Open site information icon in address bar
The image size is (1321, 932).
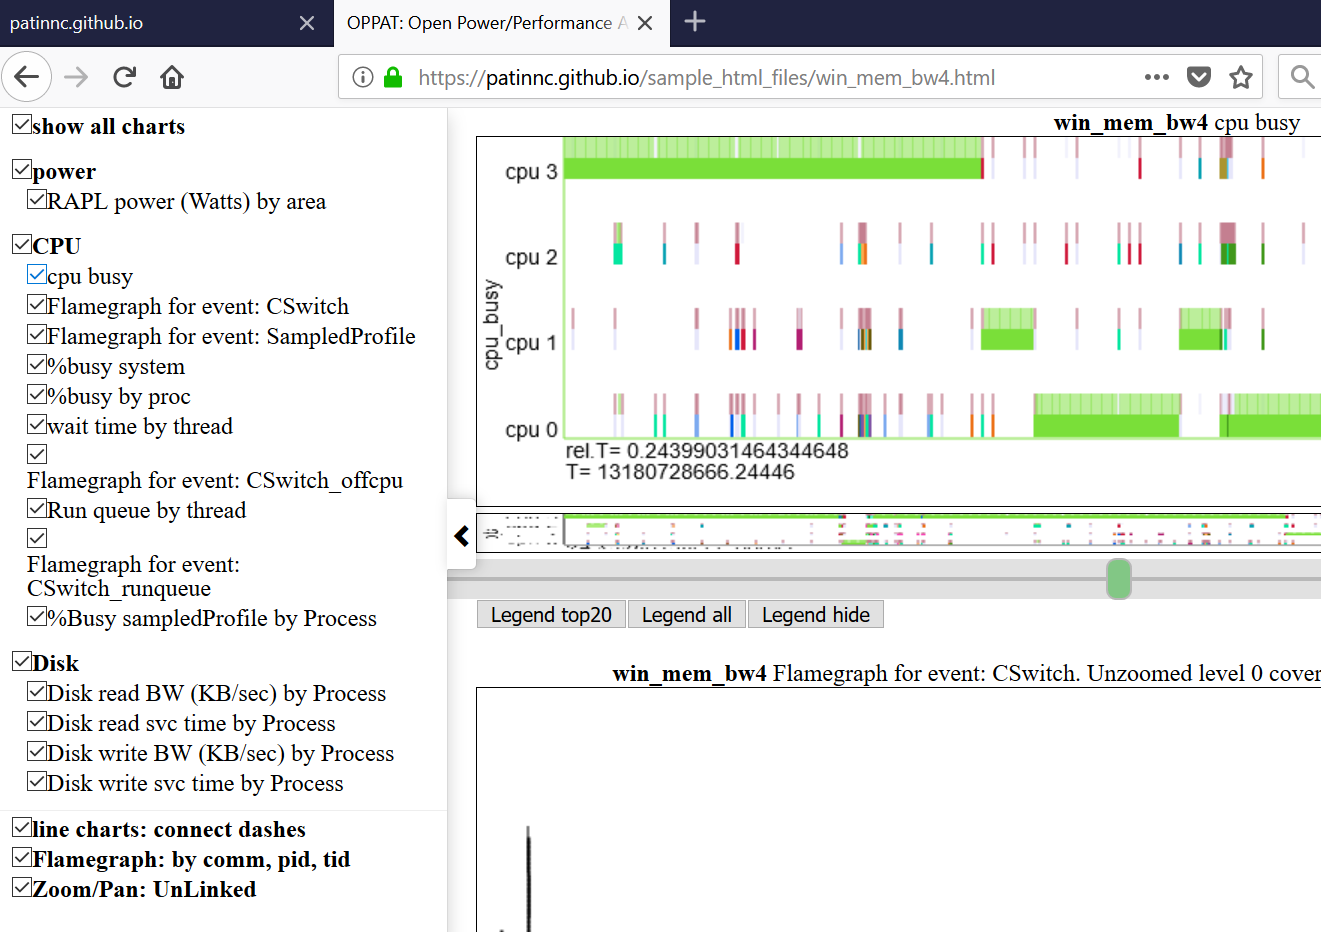pyautogui.click(x=363, y=77)
